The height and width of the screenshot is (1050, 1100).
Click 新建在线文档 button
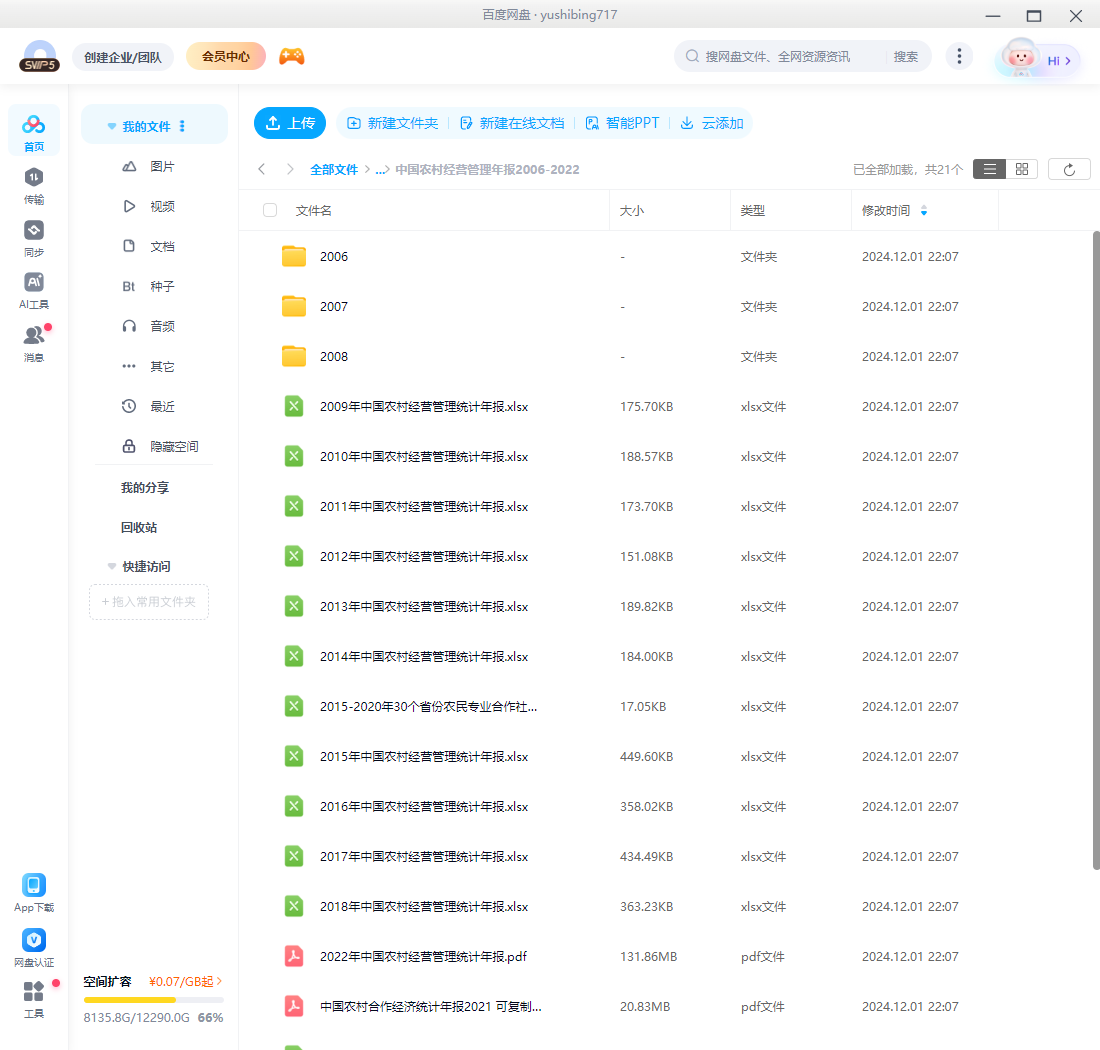pyautogui.click(x=512, y=123)
